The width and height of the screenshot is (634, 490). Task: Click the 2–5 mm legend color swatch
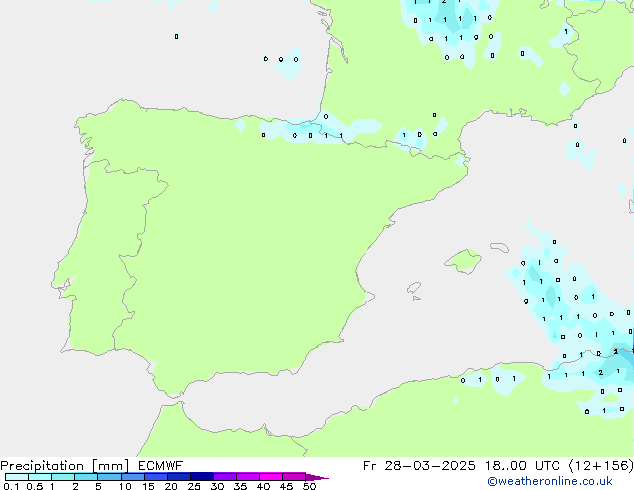coord(86,477)
